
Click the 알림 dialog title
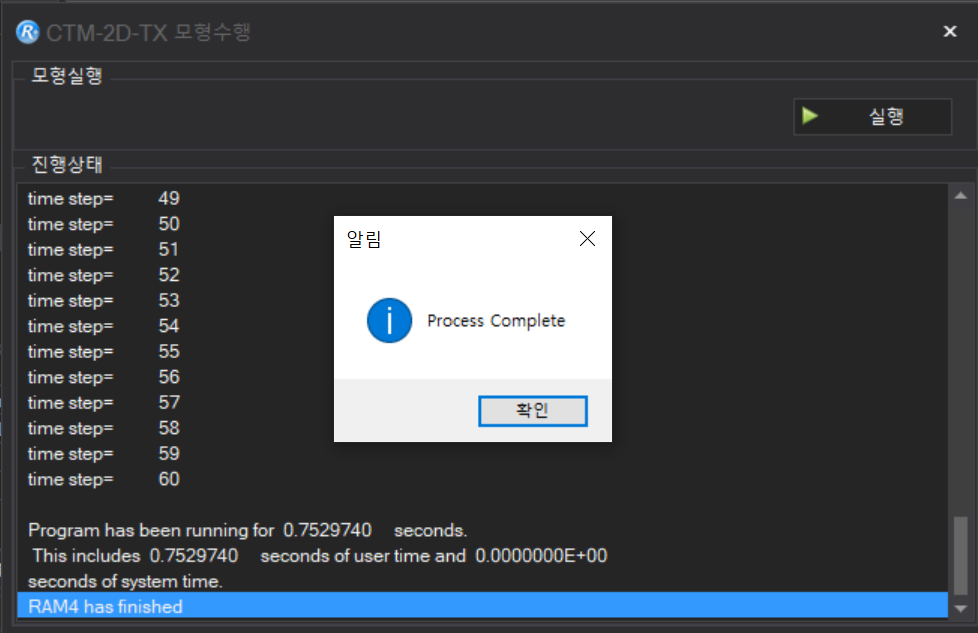[x=364, y=239]
